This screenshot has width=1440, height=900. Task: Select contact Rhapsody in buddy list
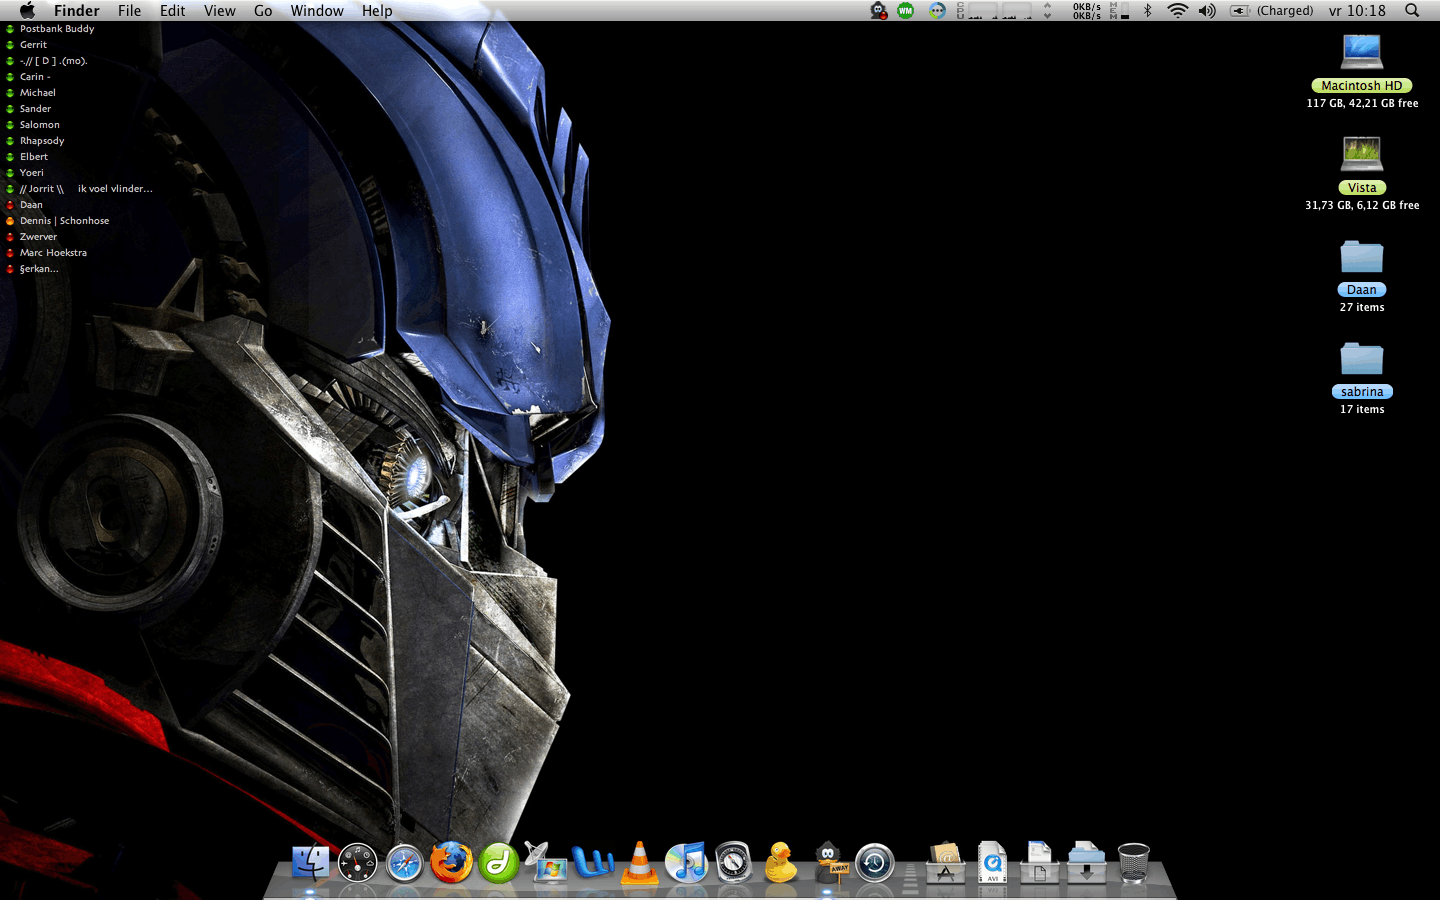click(42, 141)
